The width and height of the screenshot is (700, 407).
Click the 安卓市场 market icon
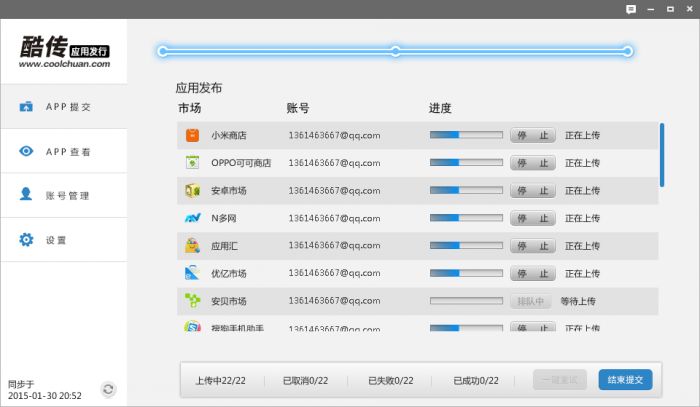192,190
